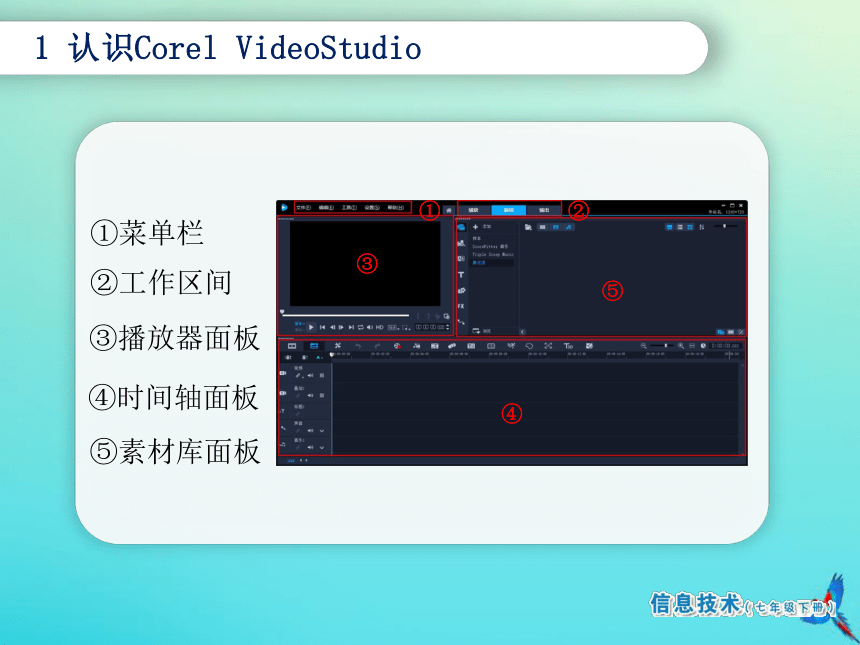The height and width of the screenshot is (645, 860).
Task: Select the Path library icon in the sidebar
Action: (461, 322)
